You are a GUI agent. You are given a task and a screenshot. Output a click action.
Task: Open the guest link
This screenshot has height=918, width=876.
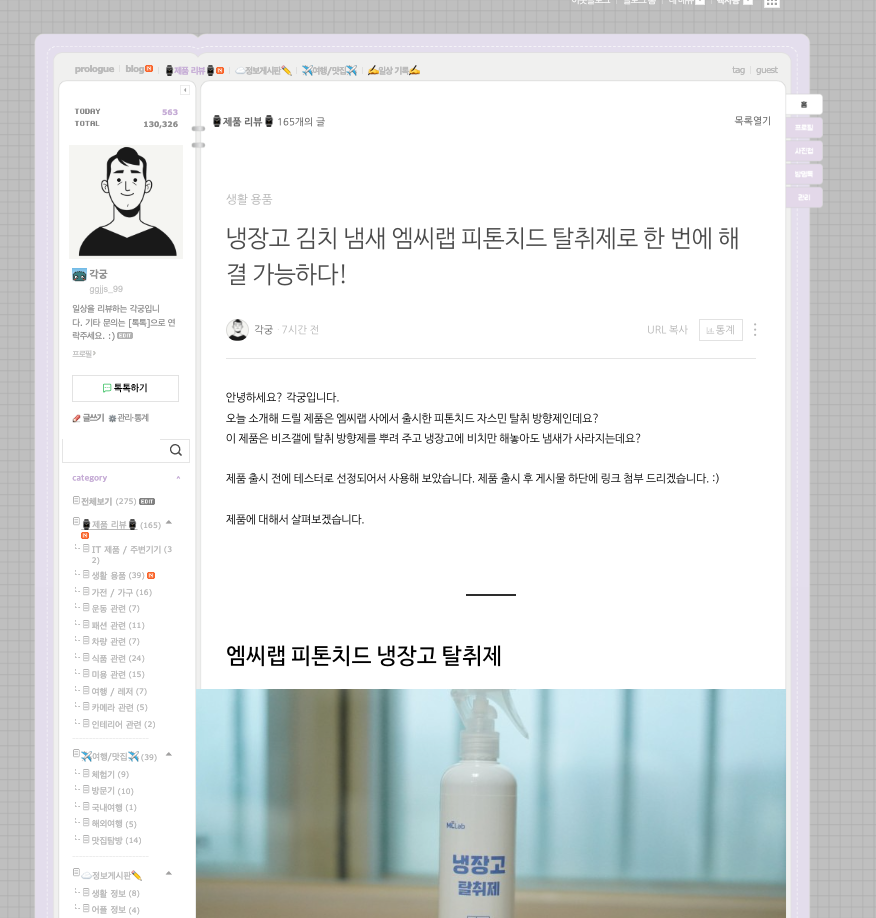[766, 70]
